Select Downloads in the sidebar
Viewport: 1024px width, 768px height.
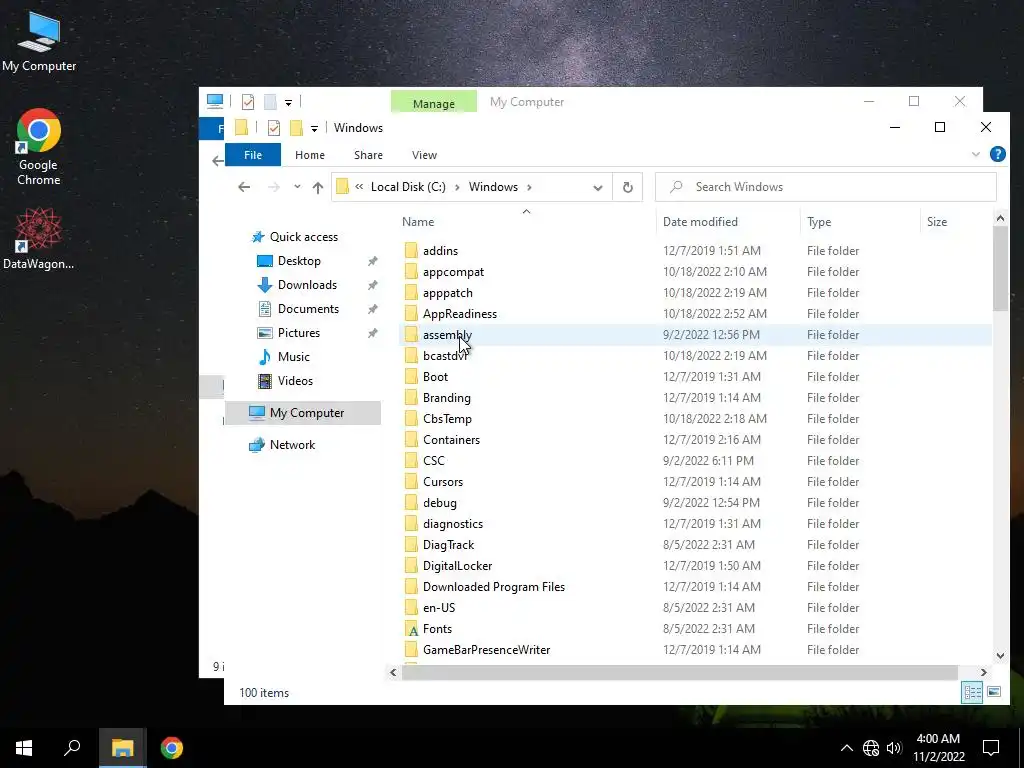point(307,285)
